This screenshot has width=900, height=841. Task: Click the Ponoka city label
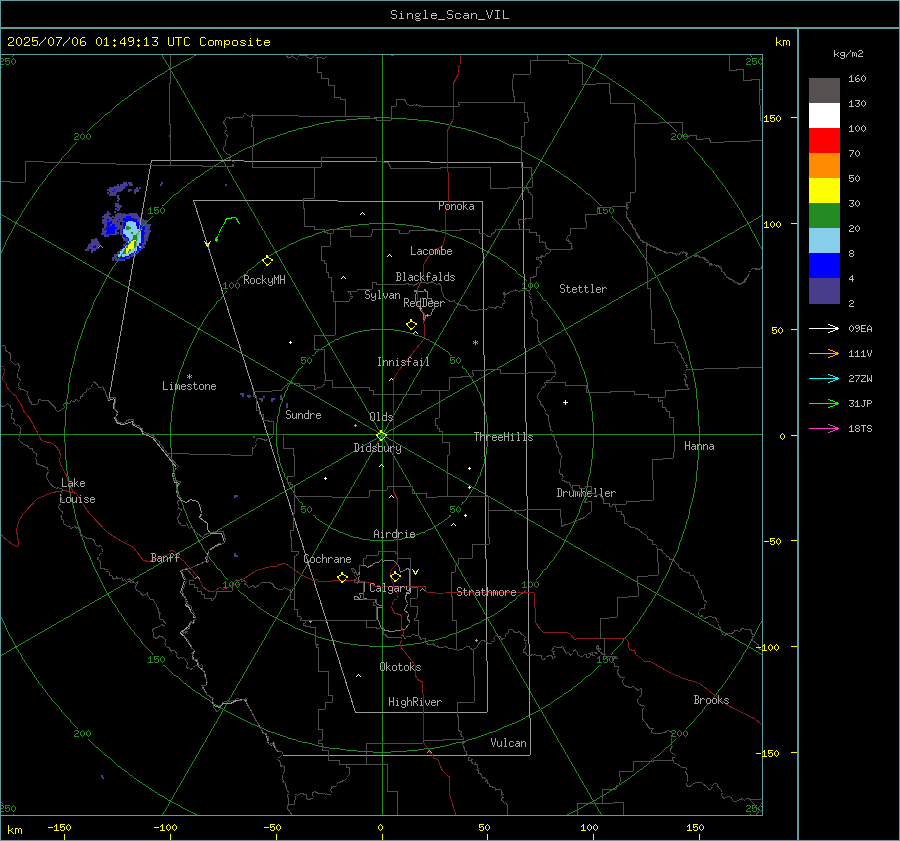click(x=456, y=206)
